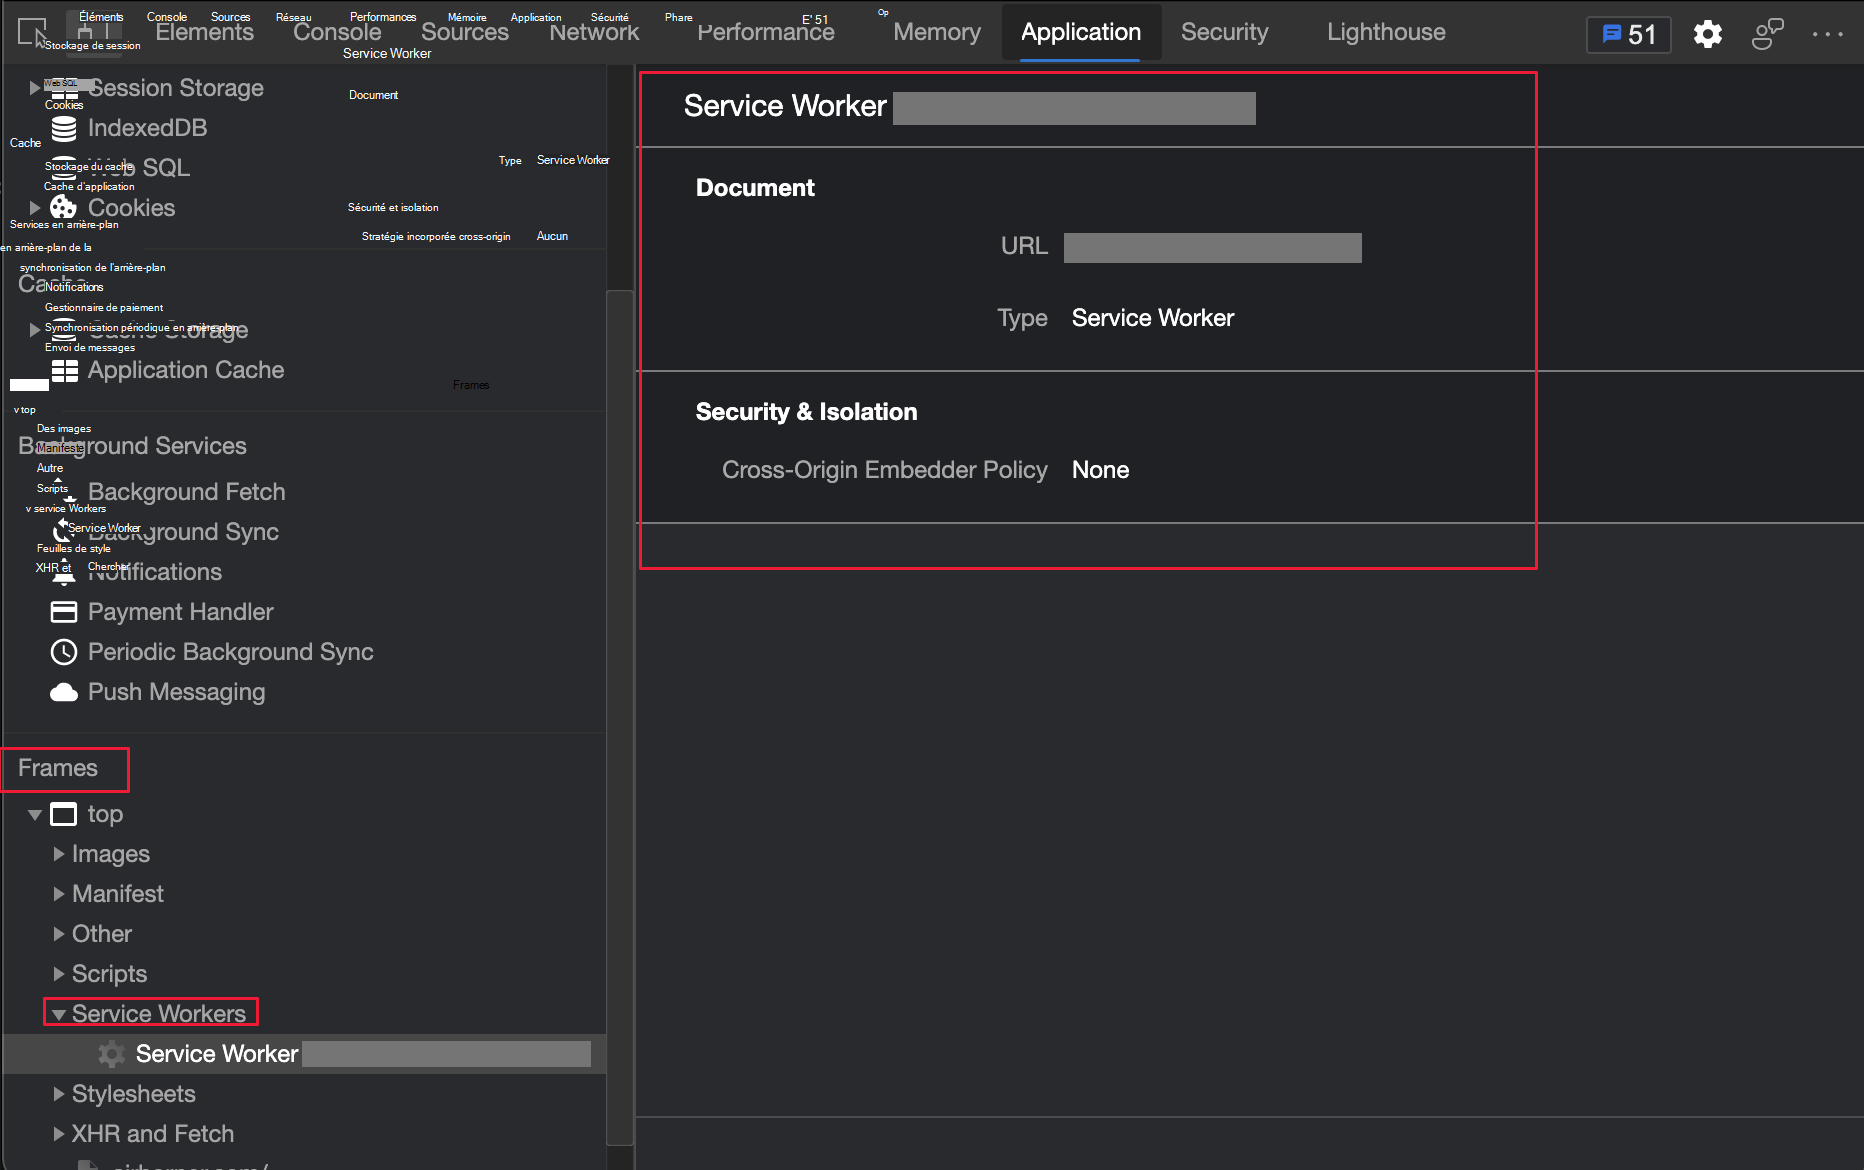1864x1170 pixels.
Task: Open the Sources tab
Action: coord(465,32)
